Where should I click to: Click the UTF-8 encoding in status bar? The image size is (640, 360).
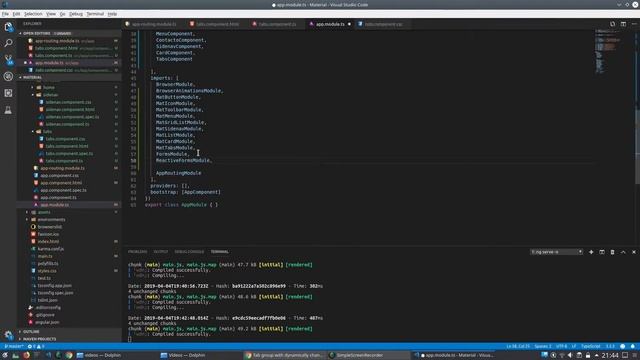[x=562, y=347]
